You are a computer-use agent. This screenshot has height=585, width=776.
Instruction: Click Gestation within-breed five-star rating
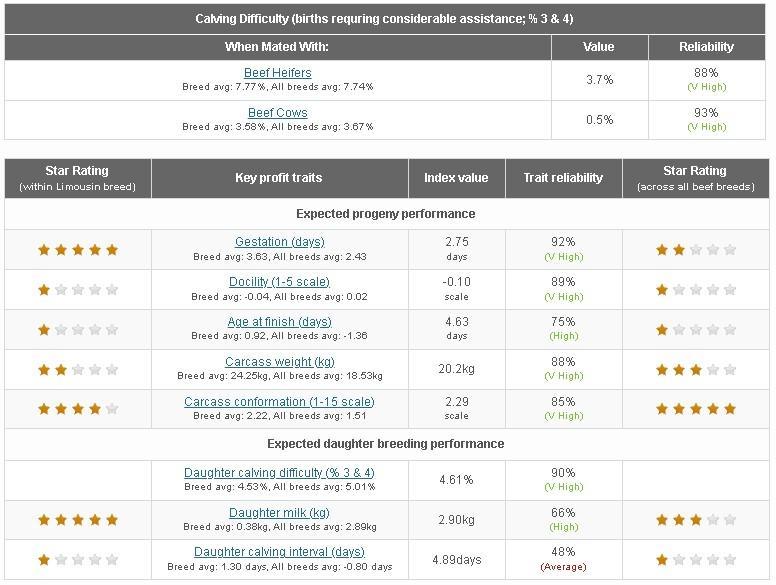pyautogui.click(x=78, y=250)
